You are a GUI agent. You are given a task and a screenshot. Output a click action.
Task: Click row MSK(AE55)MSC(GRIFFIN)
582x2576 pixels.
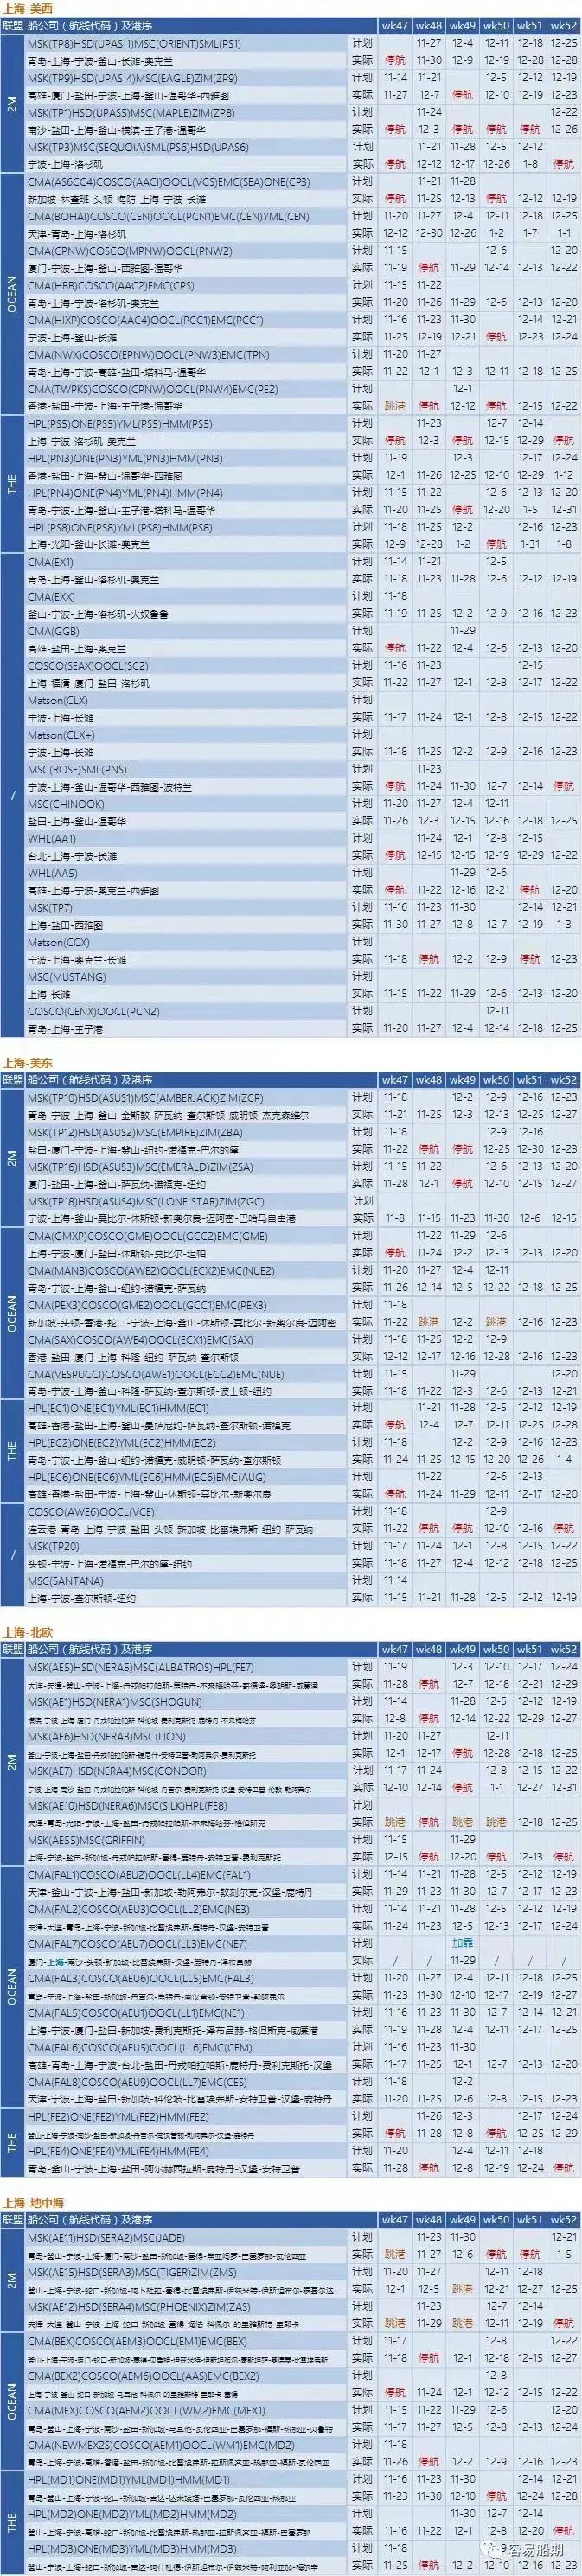click(186, 1839)
